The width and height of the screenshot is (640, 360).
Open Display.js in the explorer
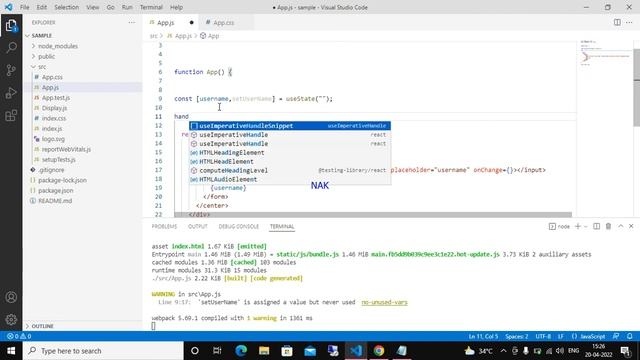coord(54,108)
